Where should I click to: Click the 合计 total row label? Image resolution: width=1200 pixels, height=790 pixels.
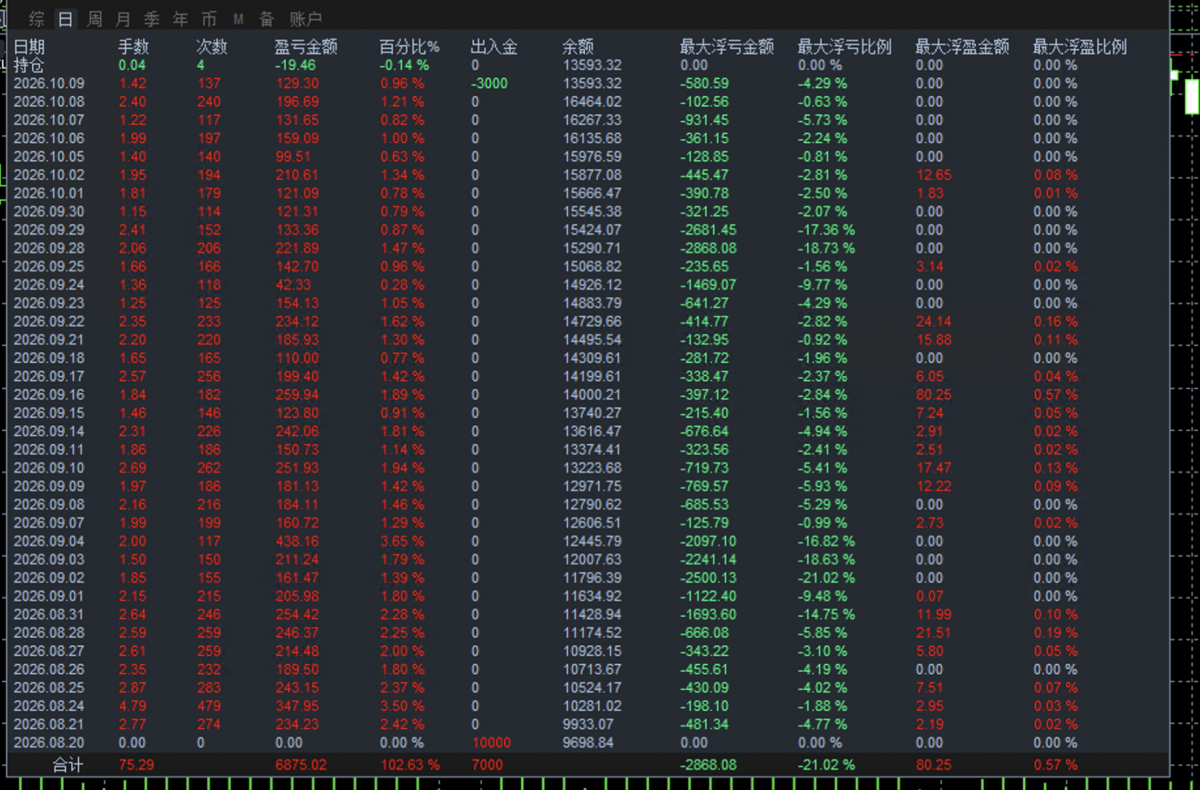coord(68,765)
